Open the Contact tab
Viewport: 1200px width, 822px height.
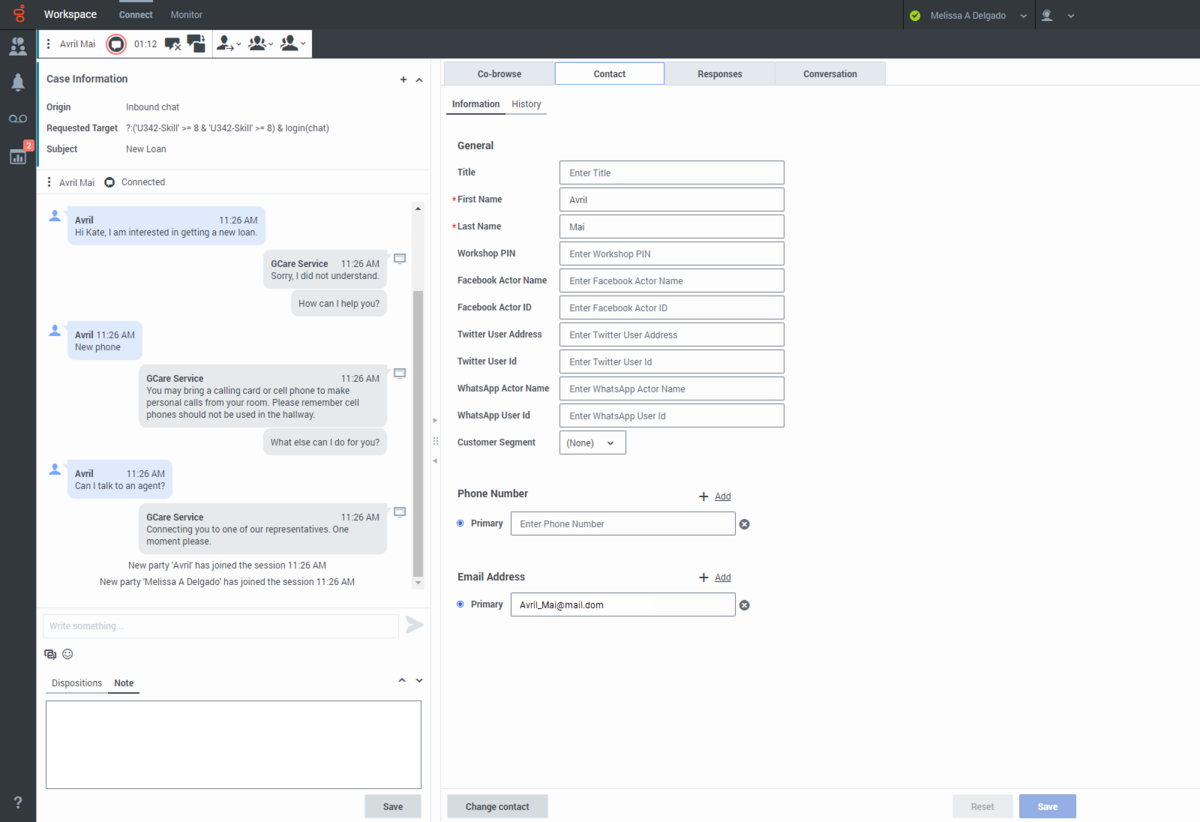click(x=610, y=74)
